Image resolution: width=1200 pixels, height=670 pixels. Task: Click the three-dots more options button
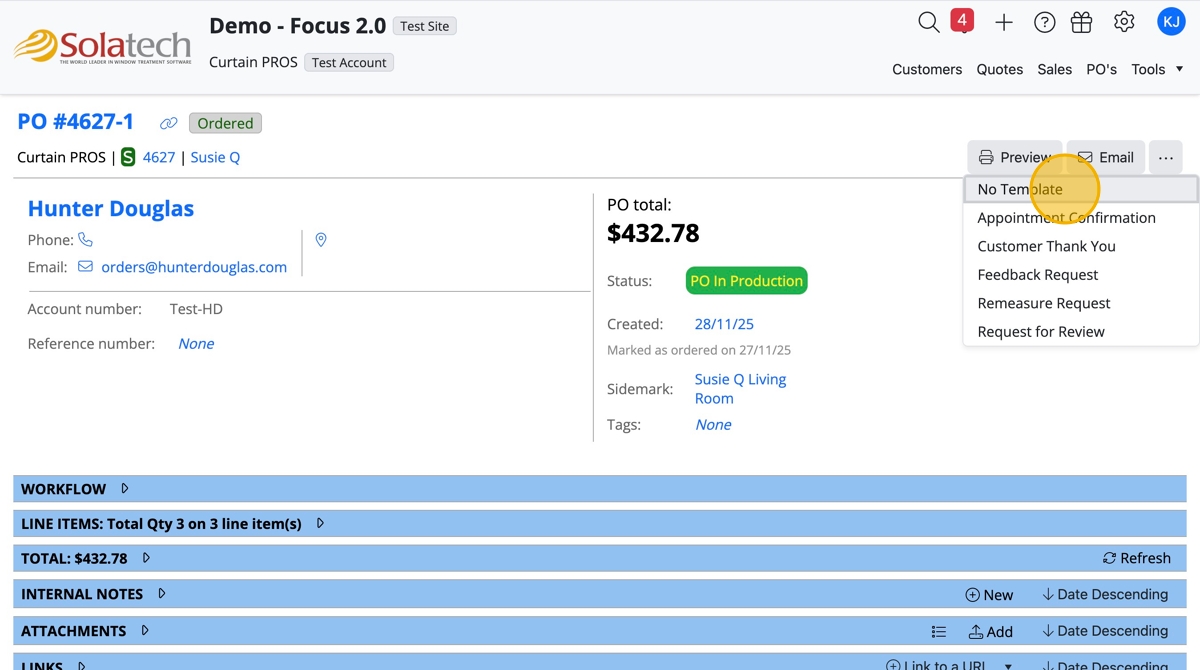pos(1165,157)
